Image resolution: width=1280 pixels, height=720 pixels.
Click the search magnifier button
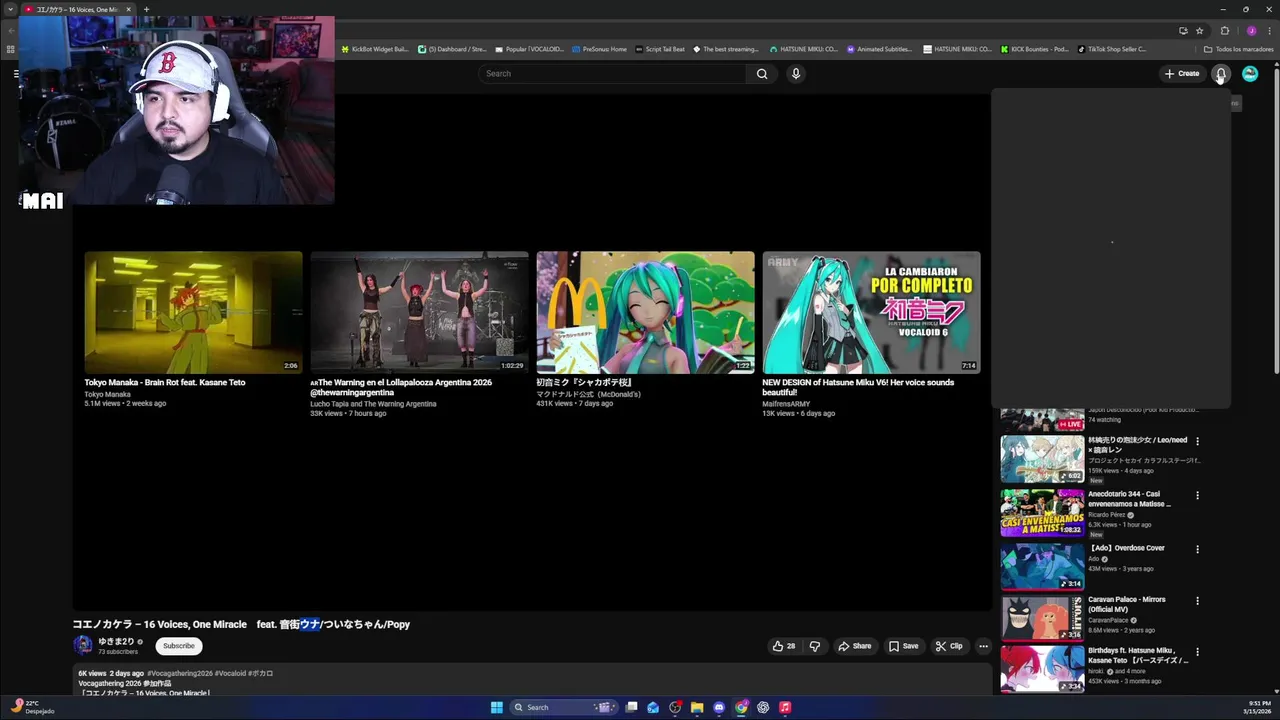[762, 73]
